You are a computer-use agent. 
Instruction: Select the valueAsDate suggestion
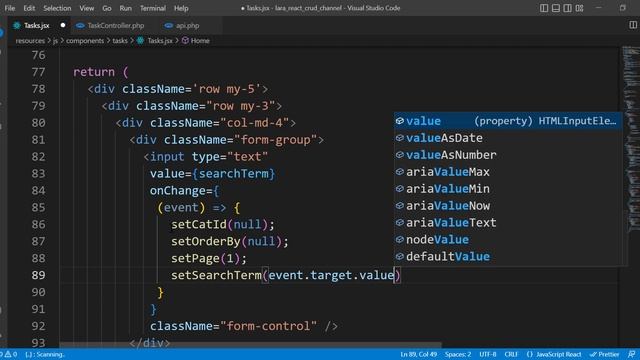pos(508,138)
